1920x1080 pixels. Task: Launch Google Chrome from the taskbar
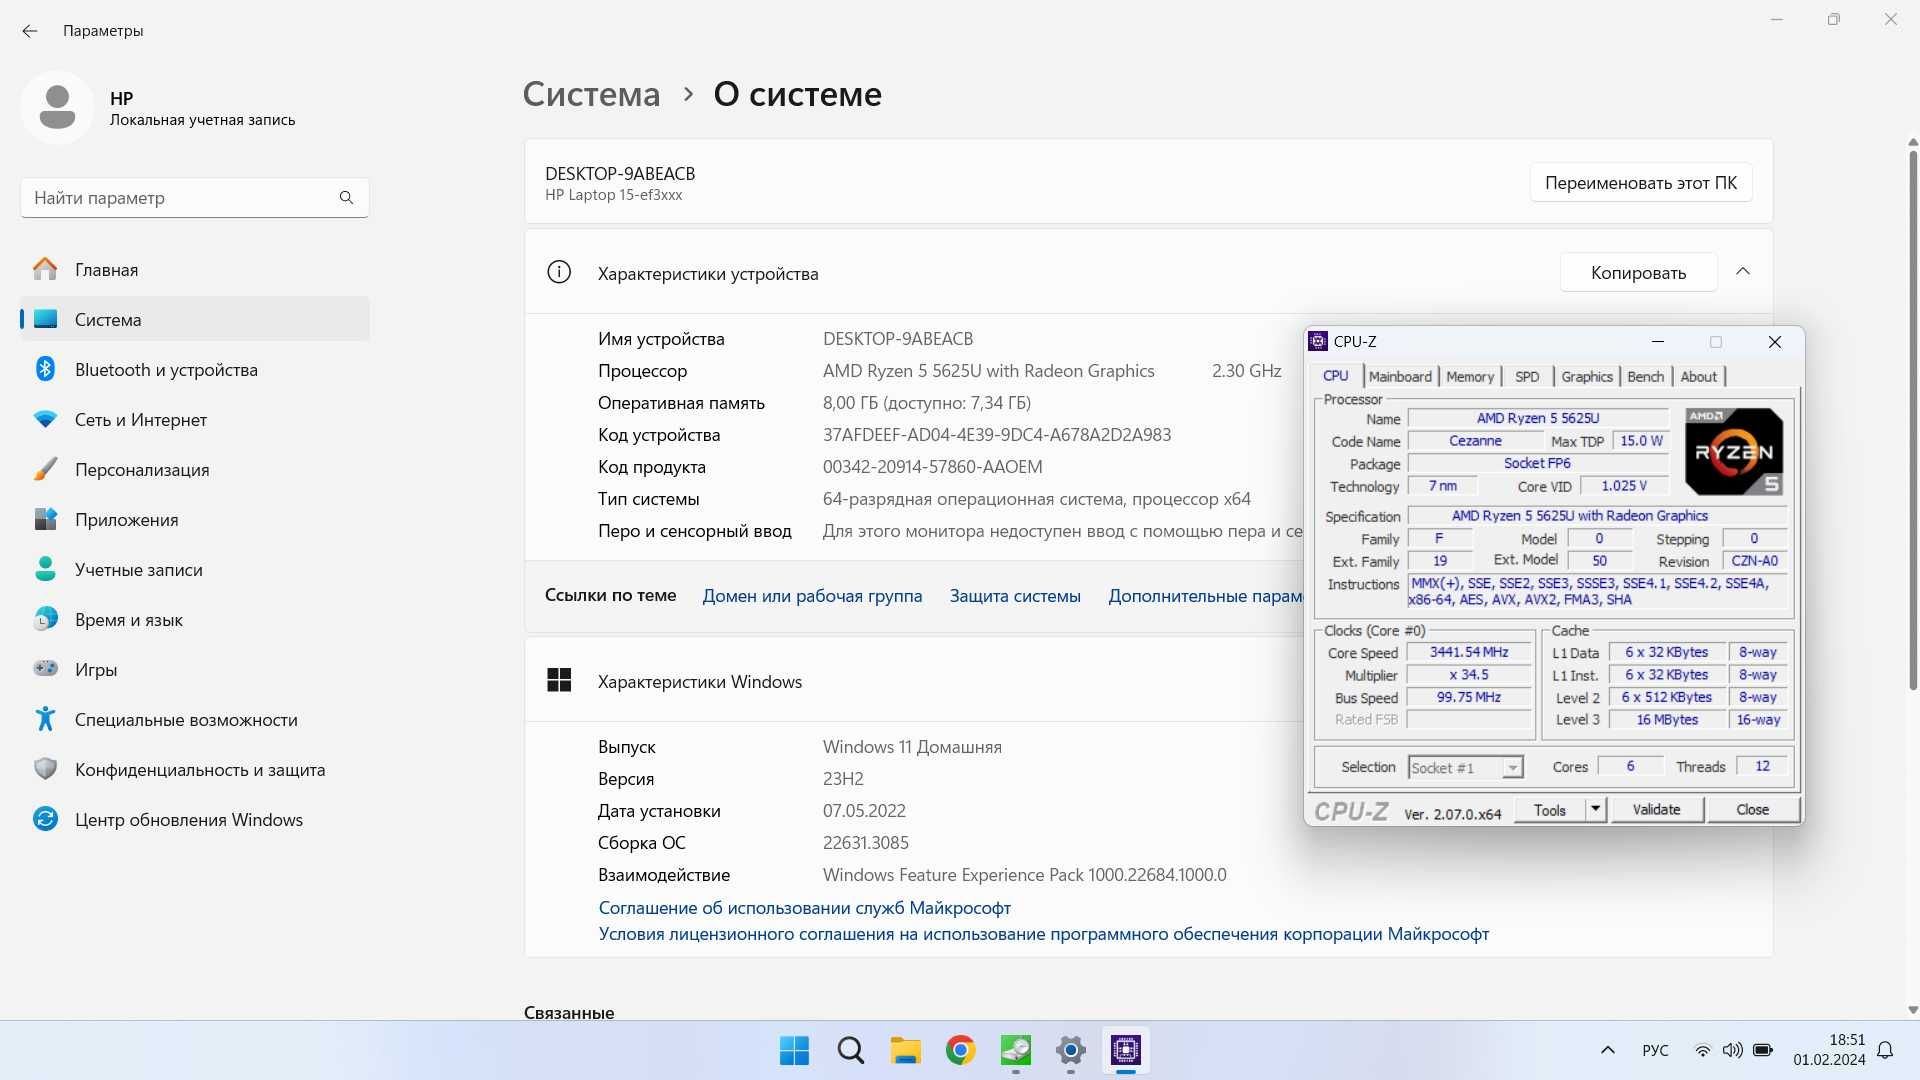(961, 1050)
